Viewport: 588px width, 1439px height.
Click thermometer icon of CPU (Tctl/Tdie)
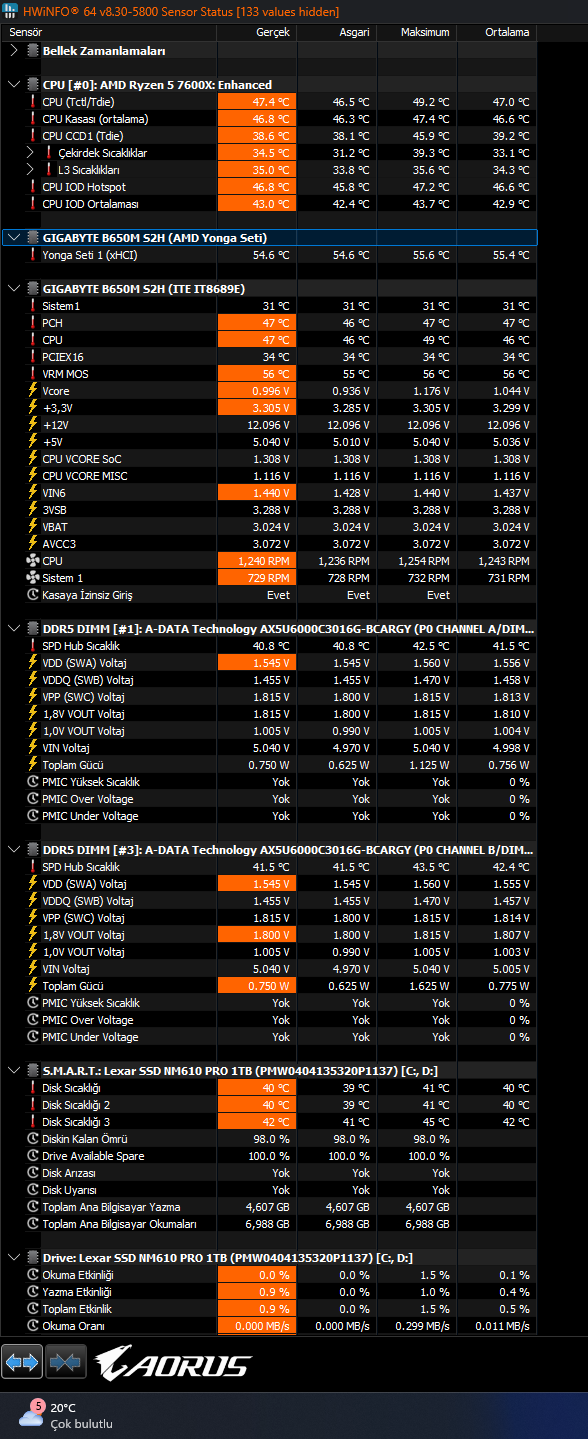[31, 102]
